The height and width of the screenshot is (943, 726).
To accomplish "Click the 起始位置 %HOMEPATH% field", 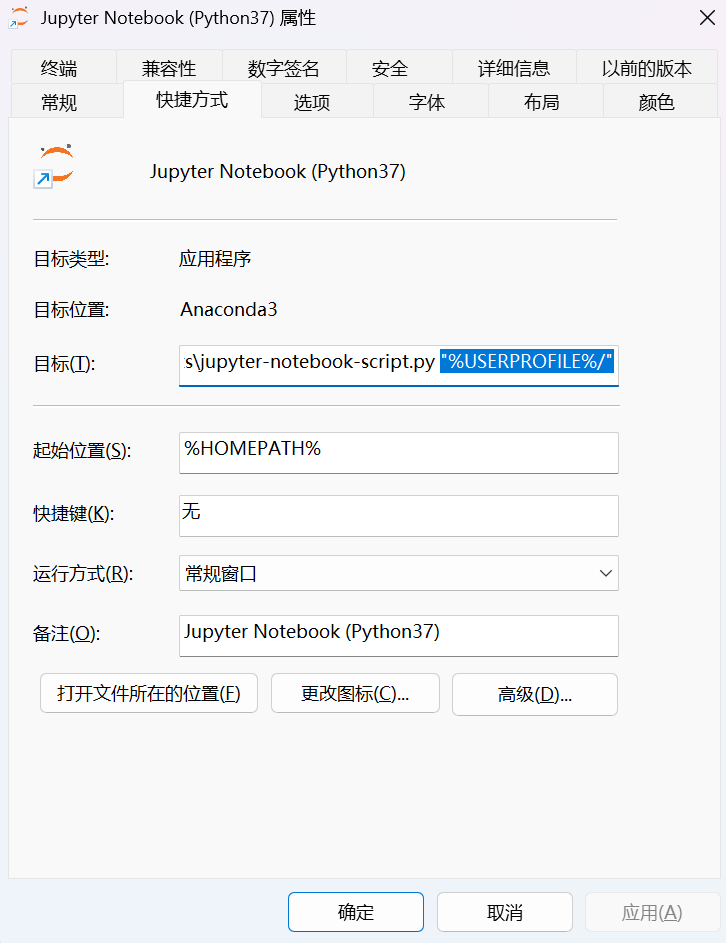I will pos(399,452).
